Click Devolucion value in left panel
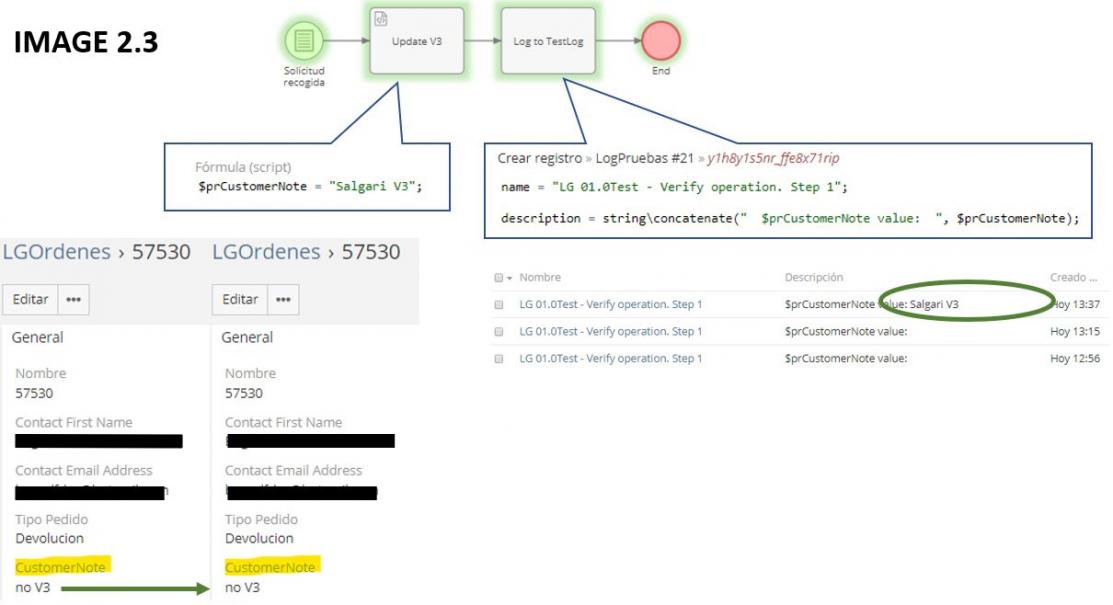The width and height of the screenshot is (1113, 605). (x=50, y=538)
